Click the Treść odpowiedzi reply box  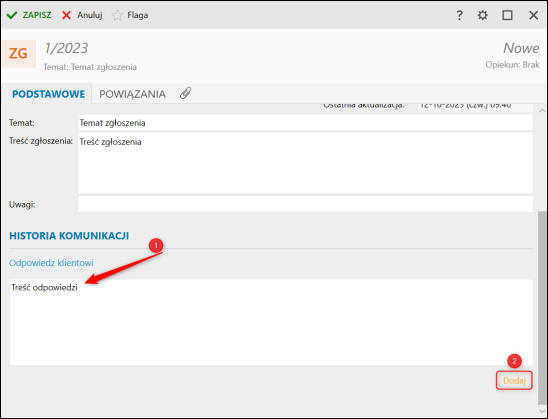(x=271, y=322)
